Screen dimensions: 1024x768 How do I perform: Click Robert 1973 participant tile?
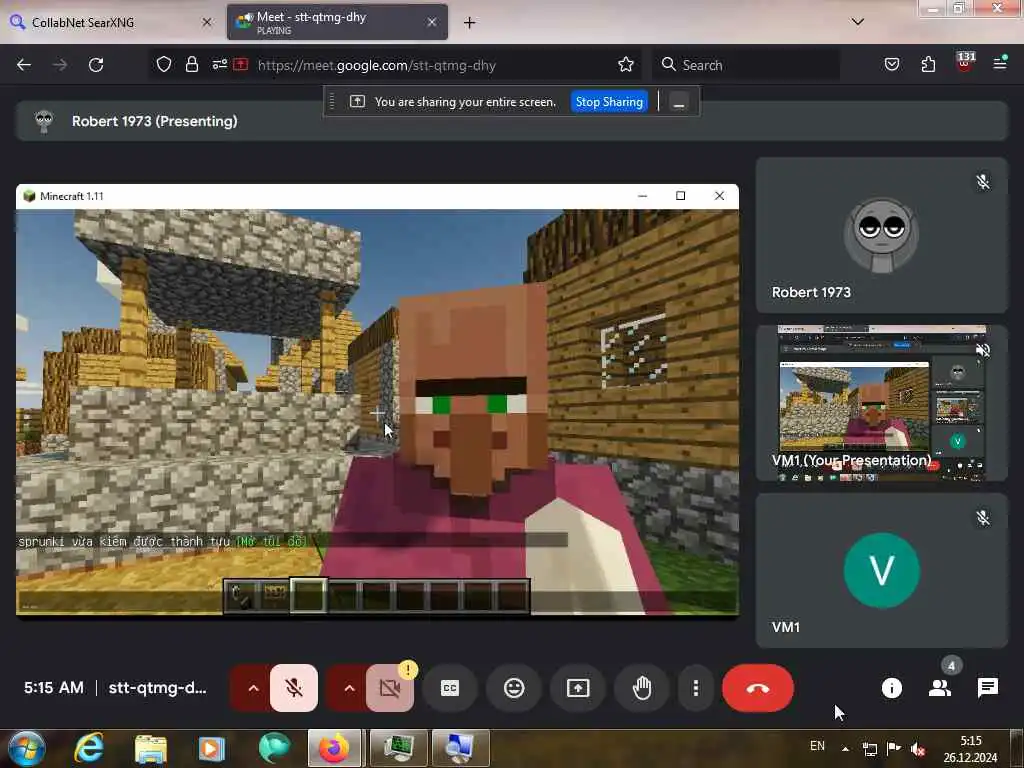point(881,235)
